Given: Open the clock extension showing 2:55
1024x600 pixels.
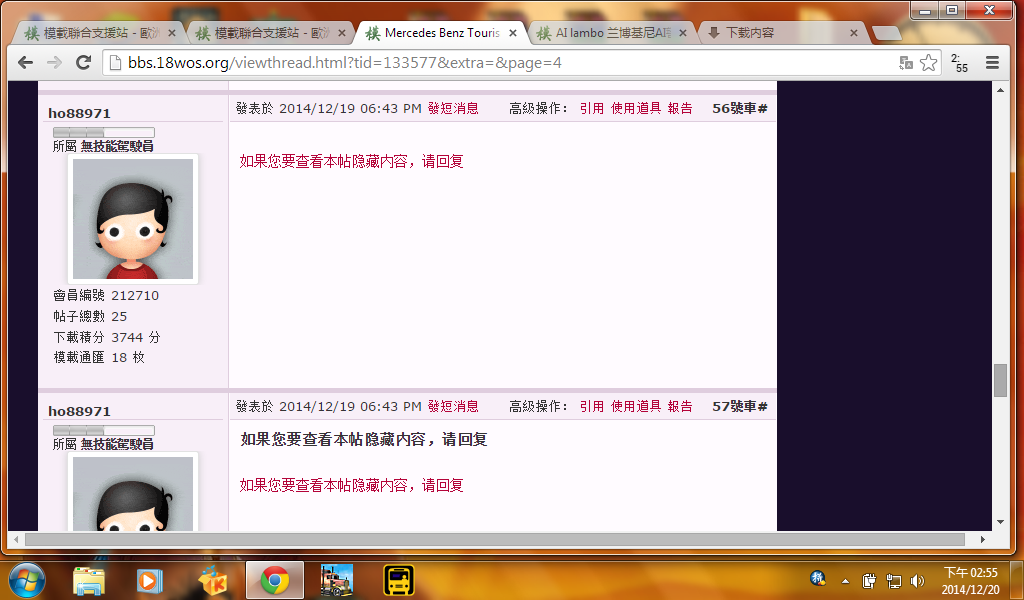Looking at the screenshot, I should point(959,63).
